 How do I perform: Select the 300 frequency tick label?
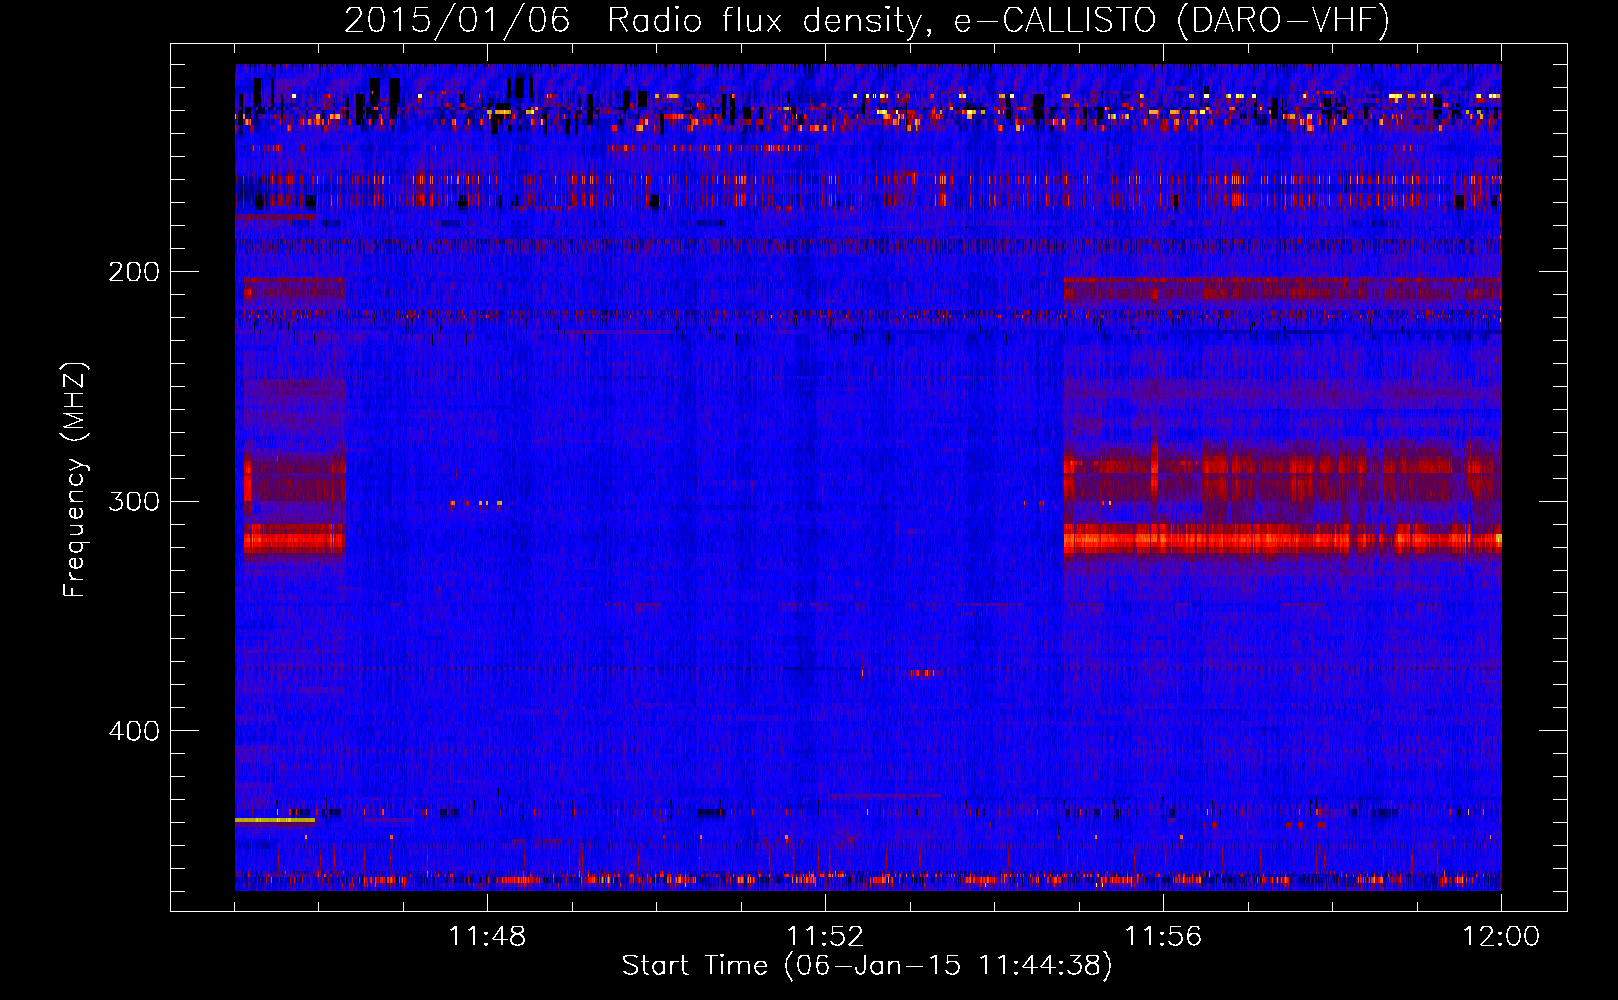tap(134, 501)
